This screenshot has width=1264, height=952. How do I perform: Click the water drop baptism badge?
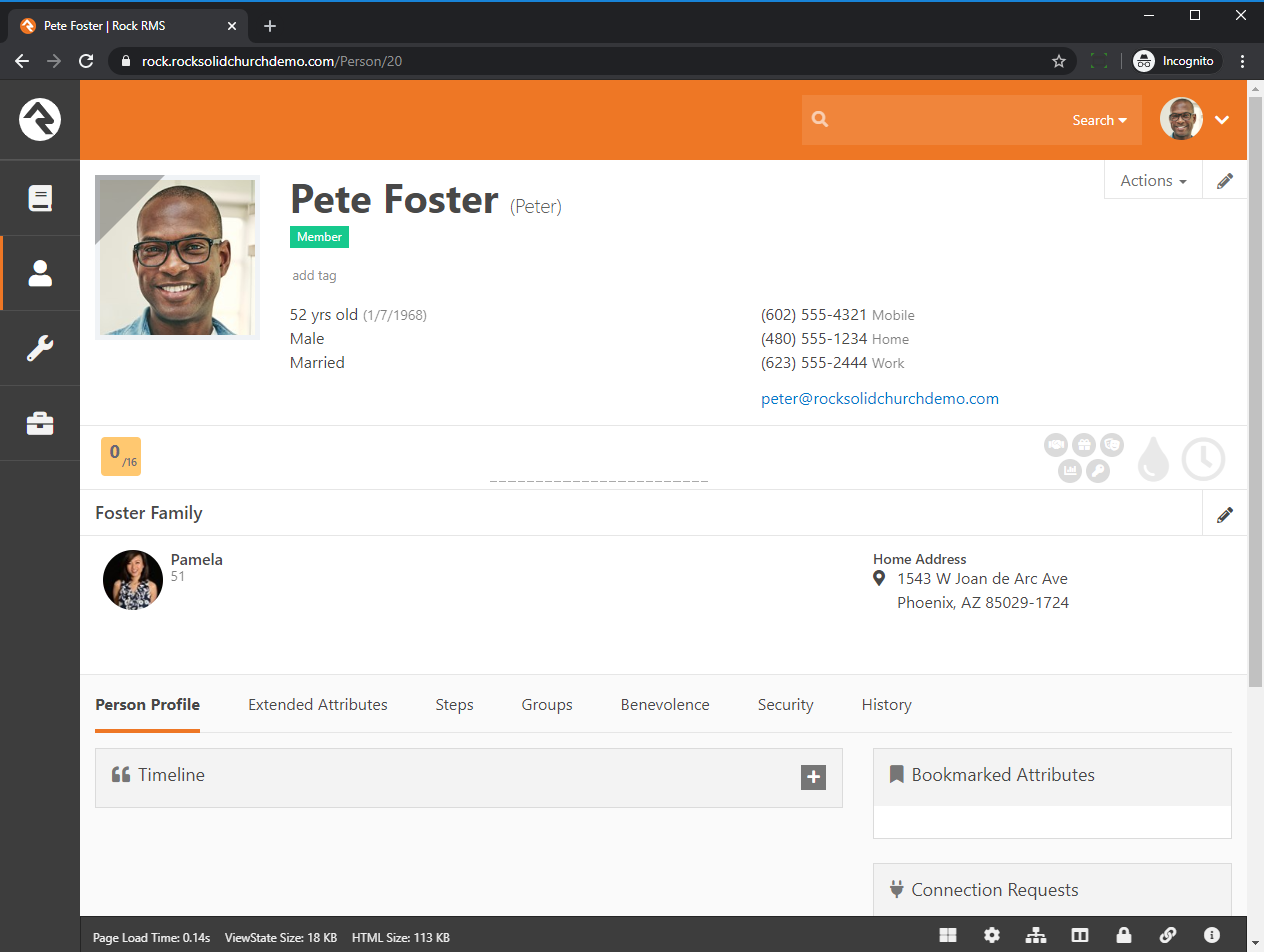point(1153,459)
